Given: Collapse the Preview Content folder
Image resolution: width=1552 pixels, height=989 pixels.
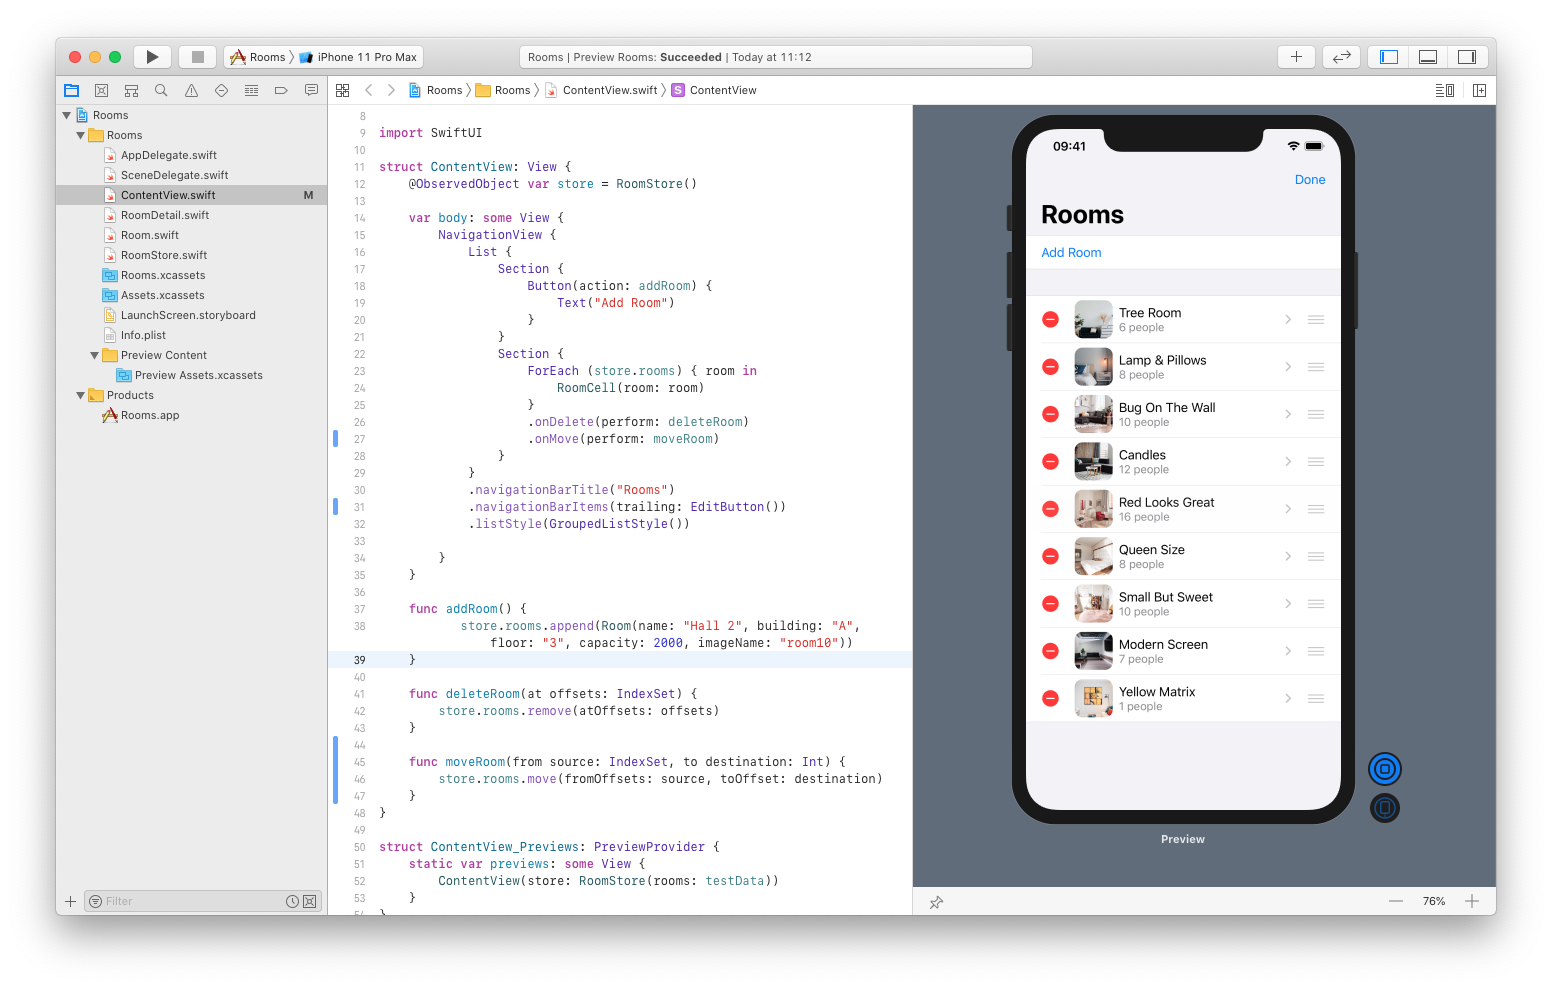Looking at the screenshot, I should point(95,355).
